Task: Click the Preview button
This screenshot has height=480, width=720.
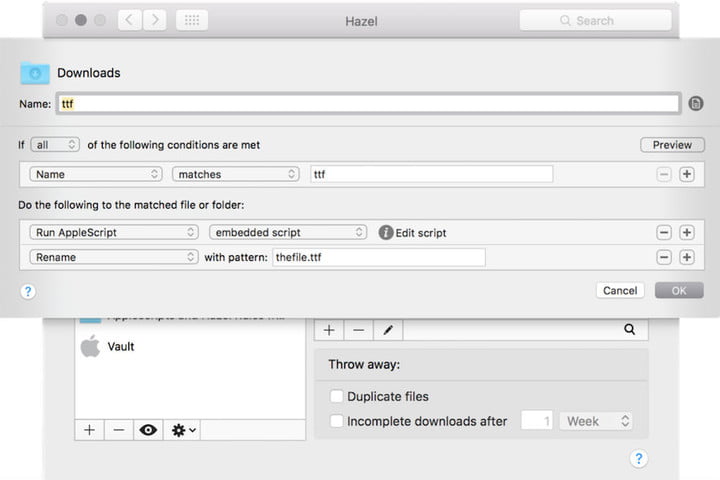Action: [672, 145]
